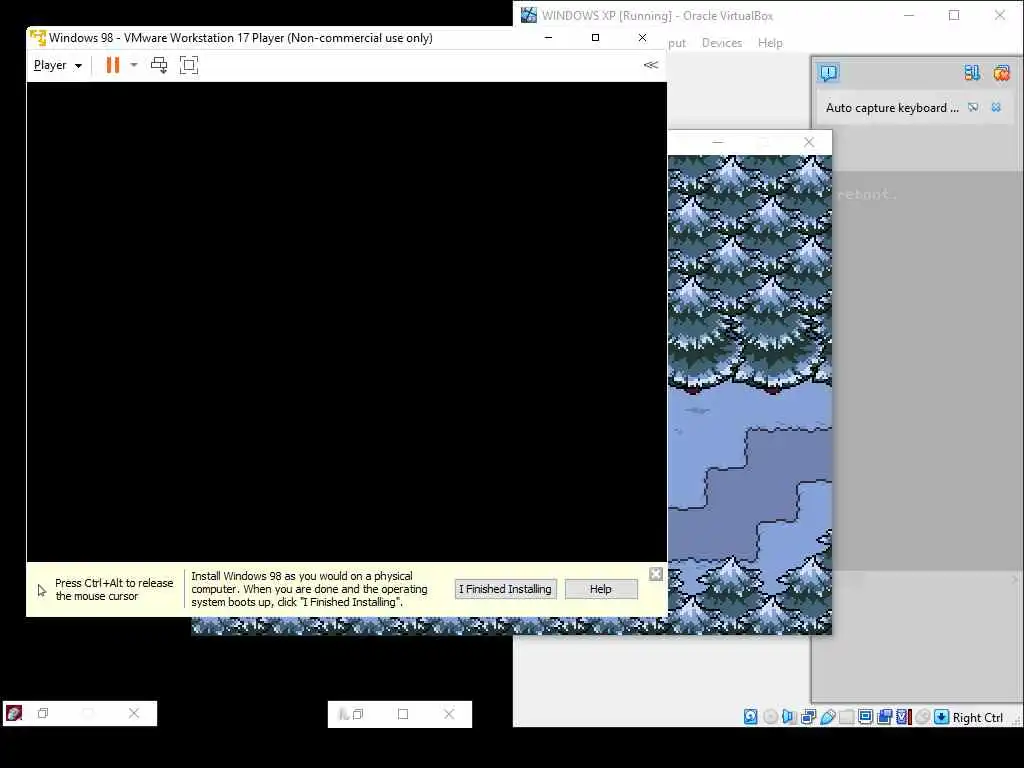Viewport: 1024px width, 768px height.
Task: Click the USB devices status icon
Action: pos(827,717)
